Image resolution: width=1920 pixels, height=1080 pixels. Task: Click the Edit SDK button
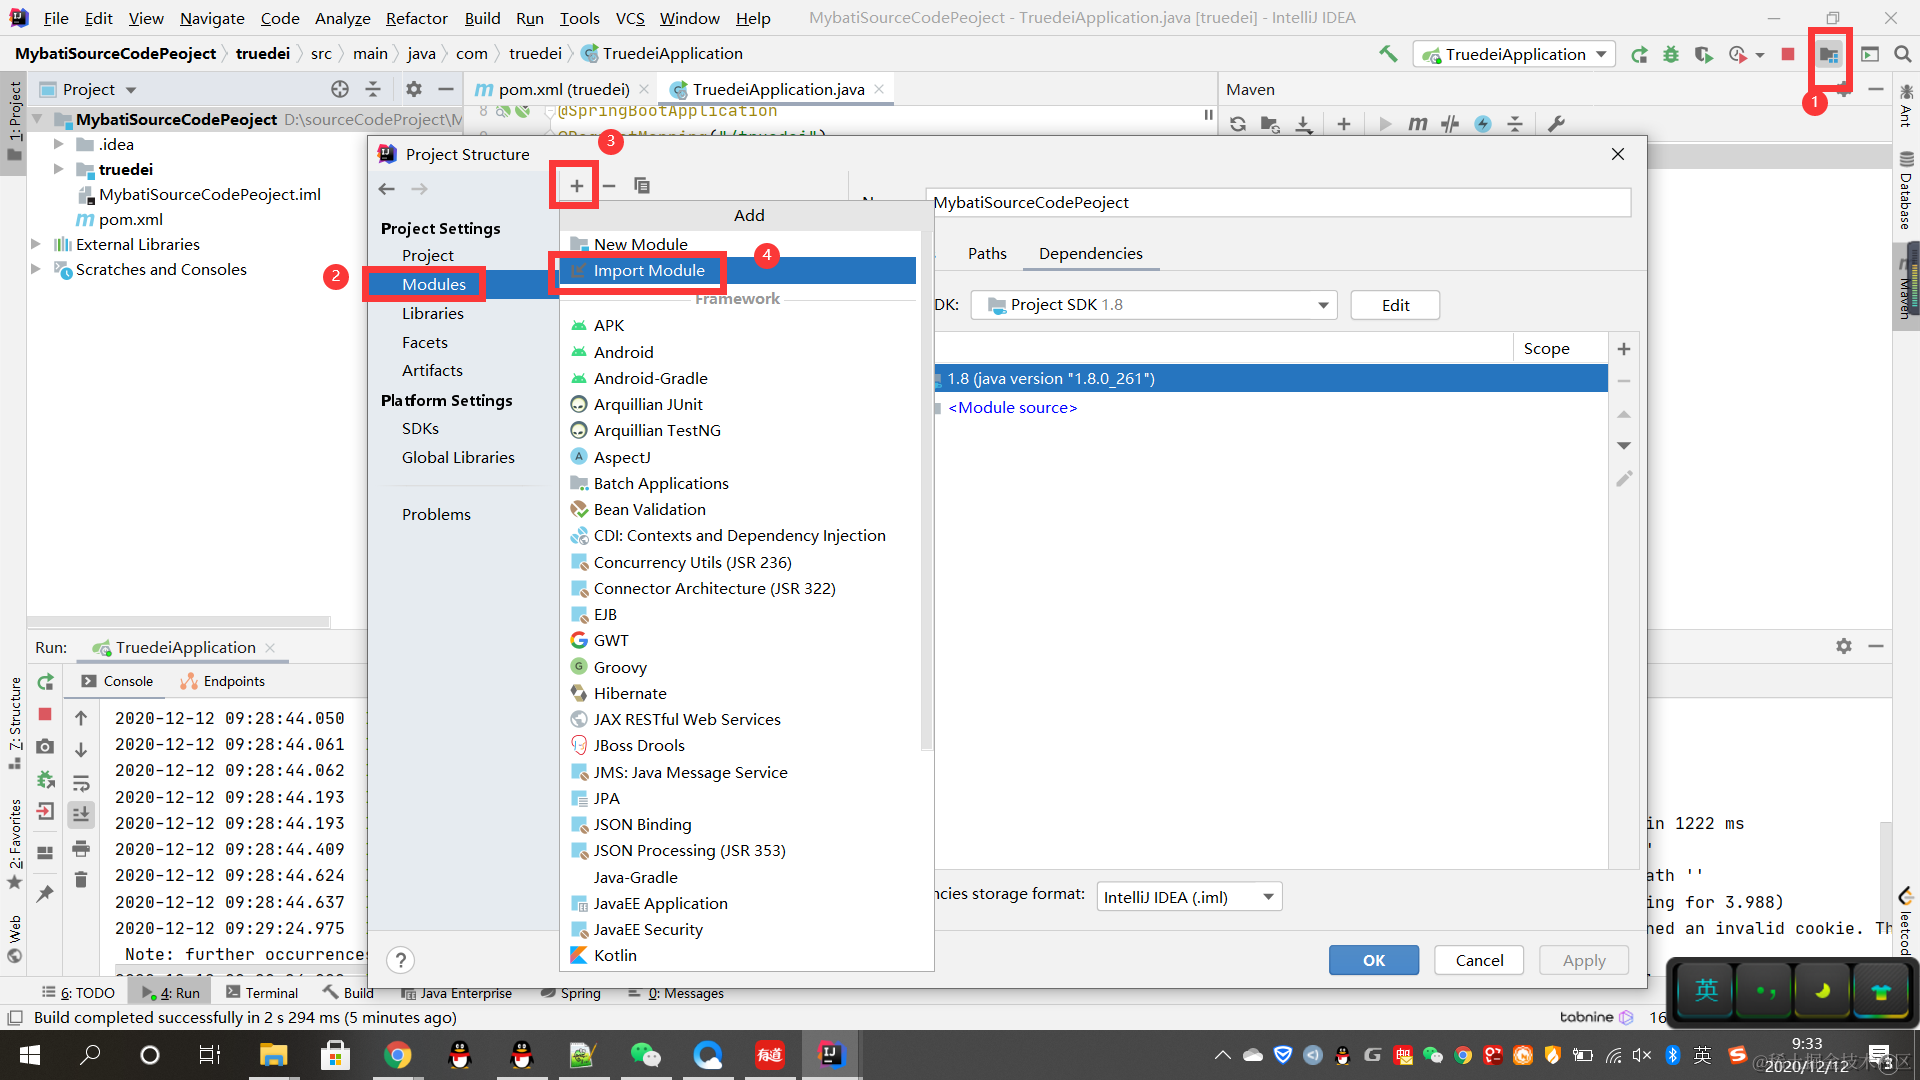click(1394, 305)
